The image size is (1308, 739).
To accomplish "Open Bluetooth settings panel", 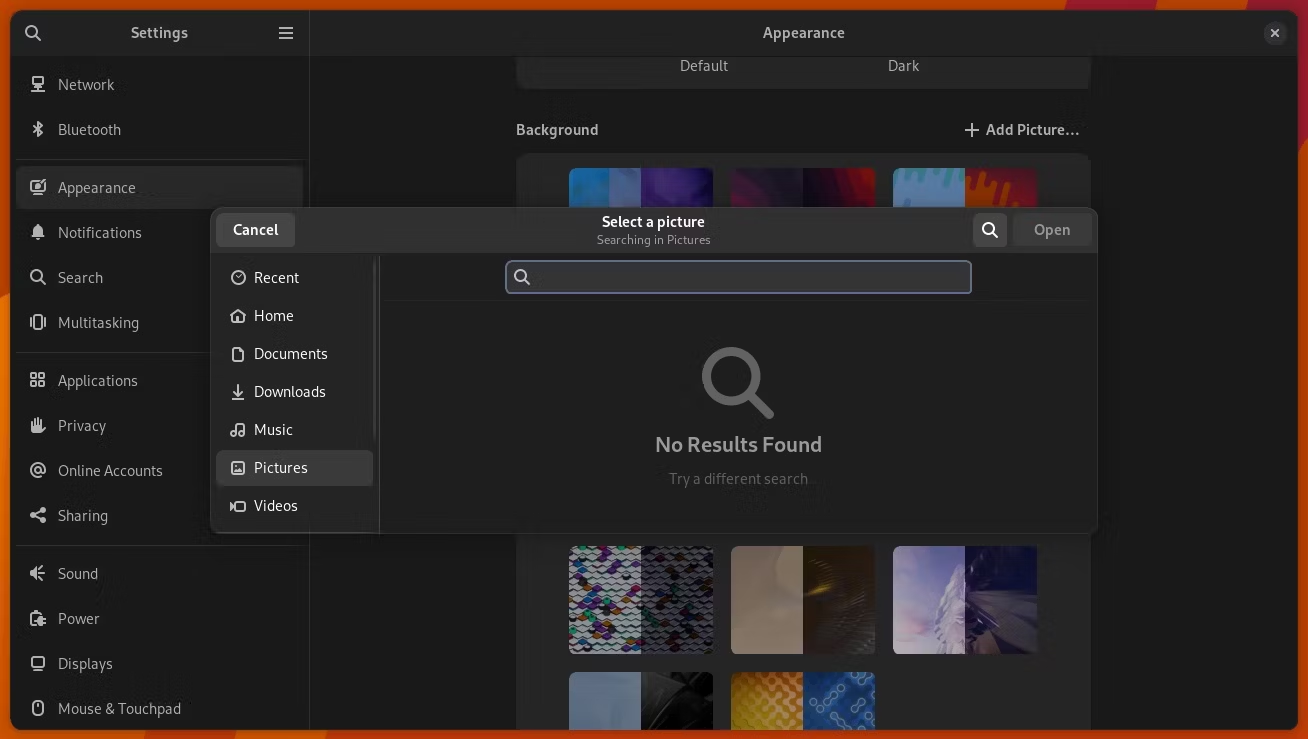I will coord(160,130).
